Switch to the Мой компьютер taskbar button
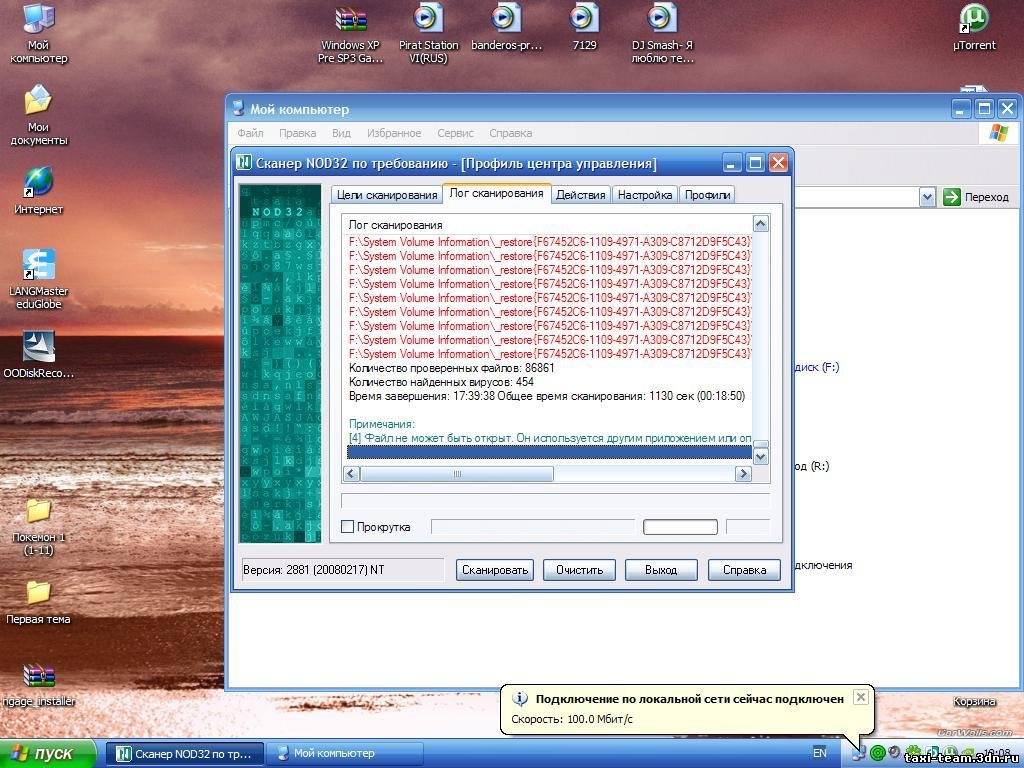Image resolution: width=1024 pixels, height=768 pixels. (345, 754)
